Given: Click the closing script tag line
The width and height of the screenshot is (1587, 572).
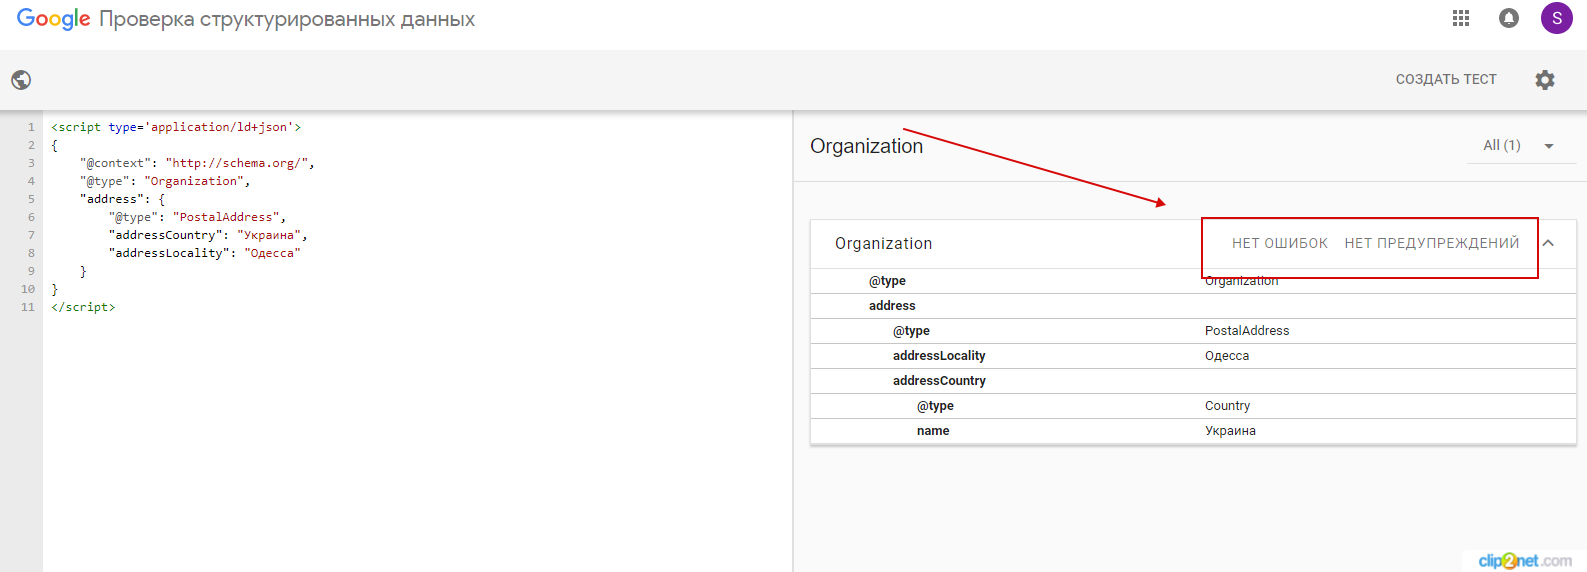Looking at the screenshot, I should point(83,307).
